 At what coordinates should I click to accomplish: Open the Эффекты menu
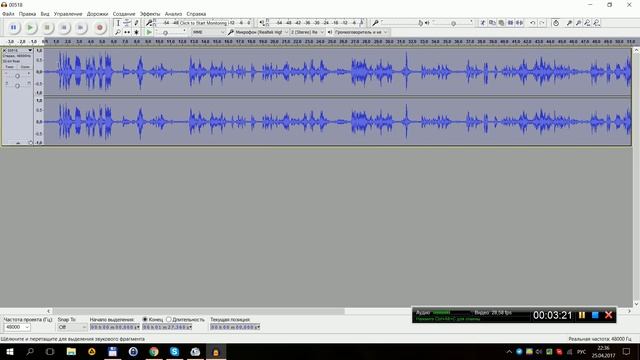coord(150,14)
